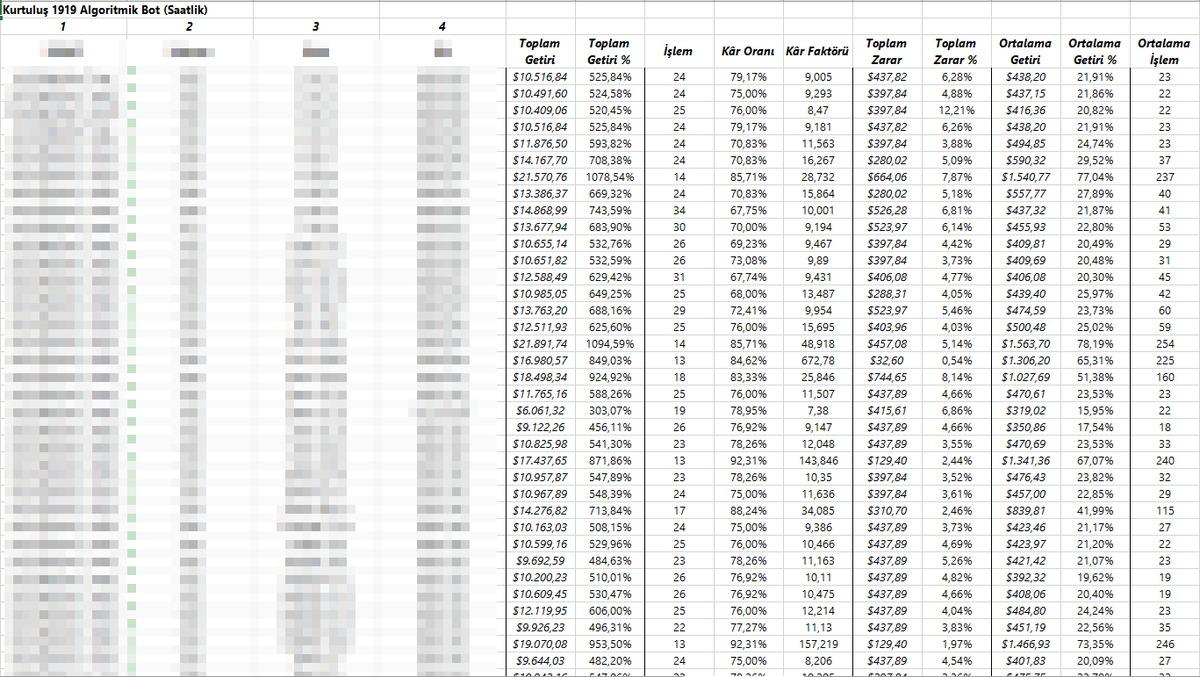This screenshot has width=1200, height=677.
Task: Click the 303,07% cell
Action: [610, 411]
